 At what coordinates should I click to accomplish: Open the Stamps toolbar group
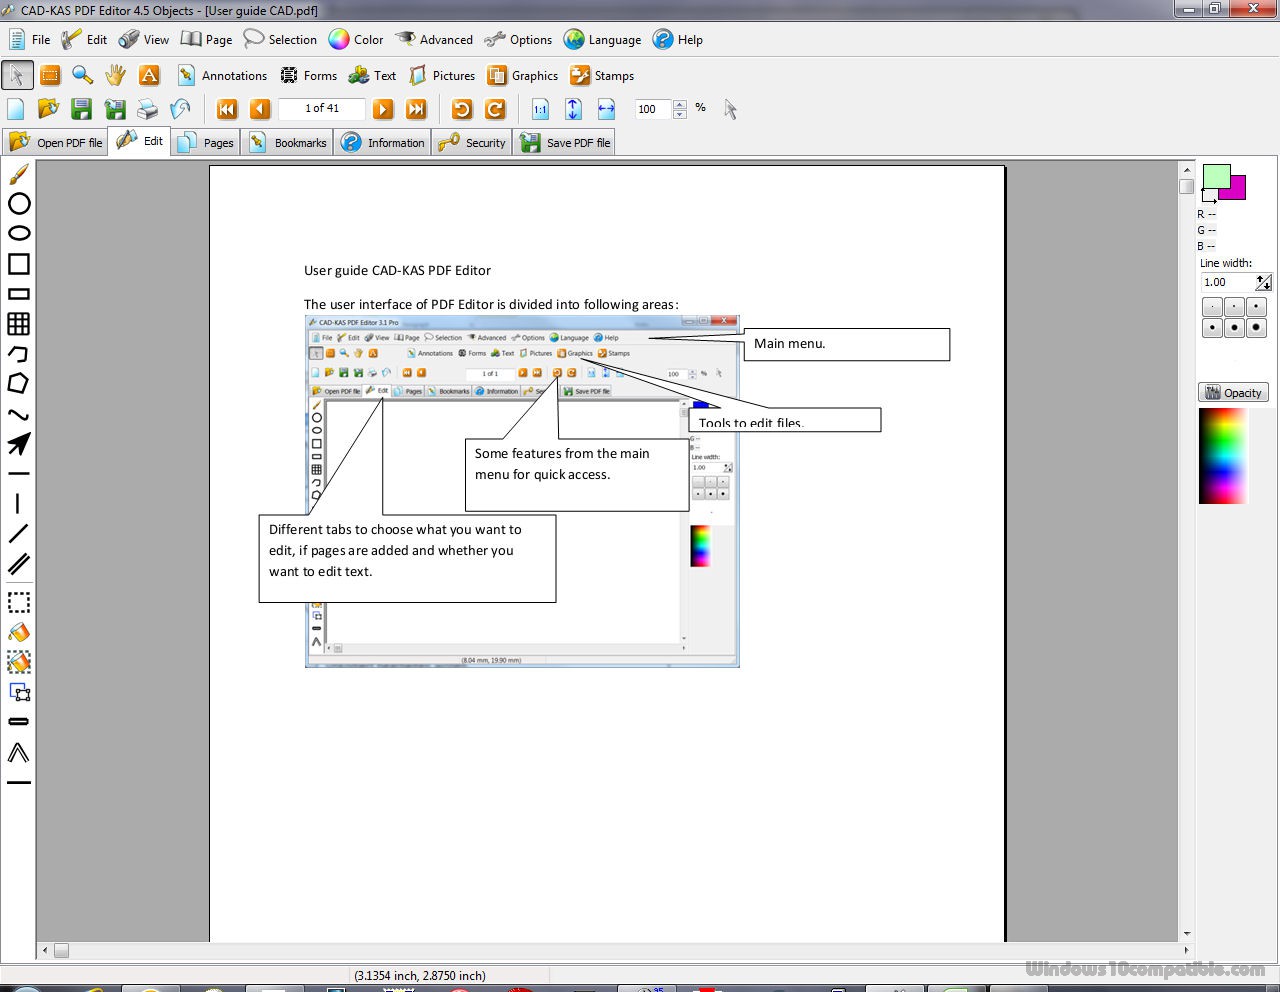click(x=602, y=76)
